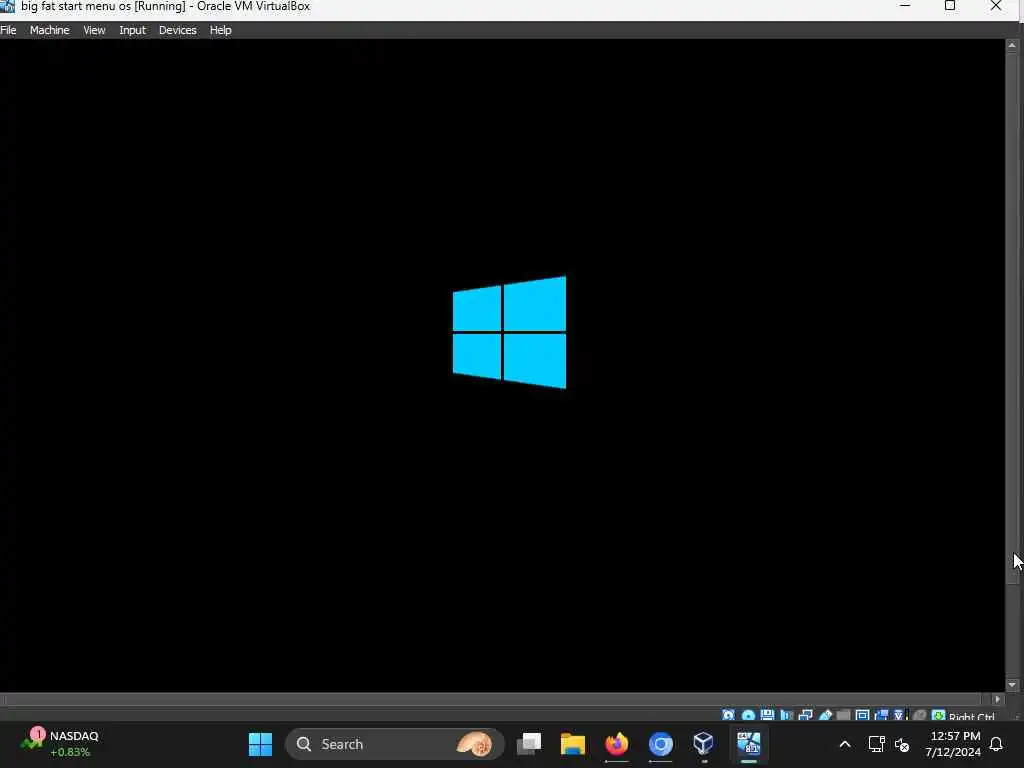Open the File menu in VirtualBox

coord(8,30)
